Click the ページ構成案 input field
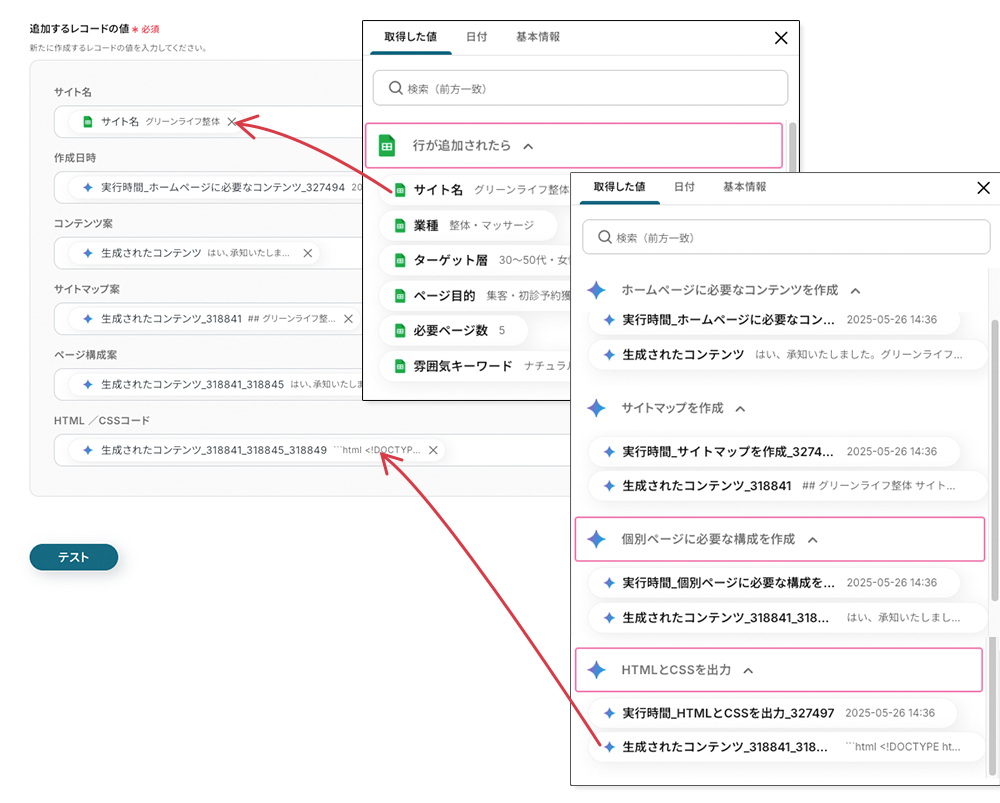This screenshot has height=803, width=1000. point(208,385)
